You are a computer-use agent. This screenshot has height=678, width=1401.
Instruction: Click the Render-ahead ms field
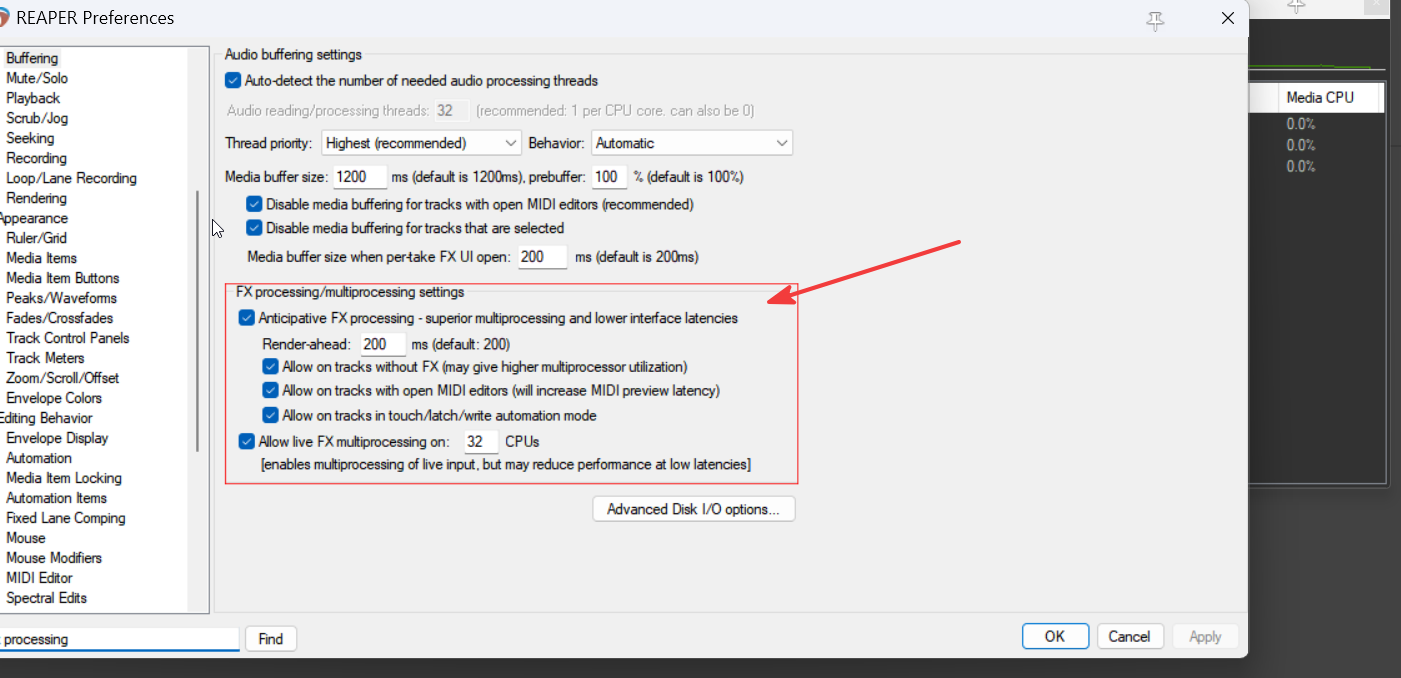pyautogui.click(x=383, y=344)
